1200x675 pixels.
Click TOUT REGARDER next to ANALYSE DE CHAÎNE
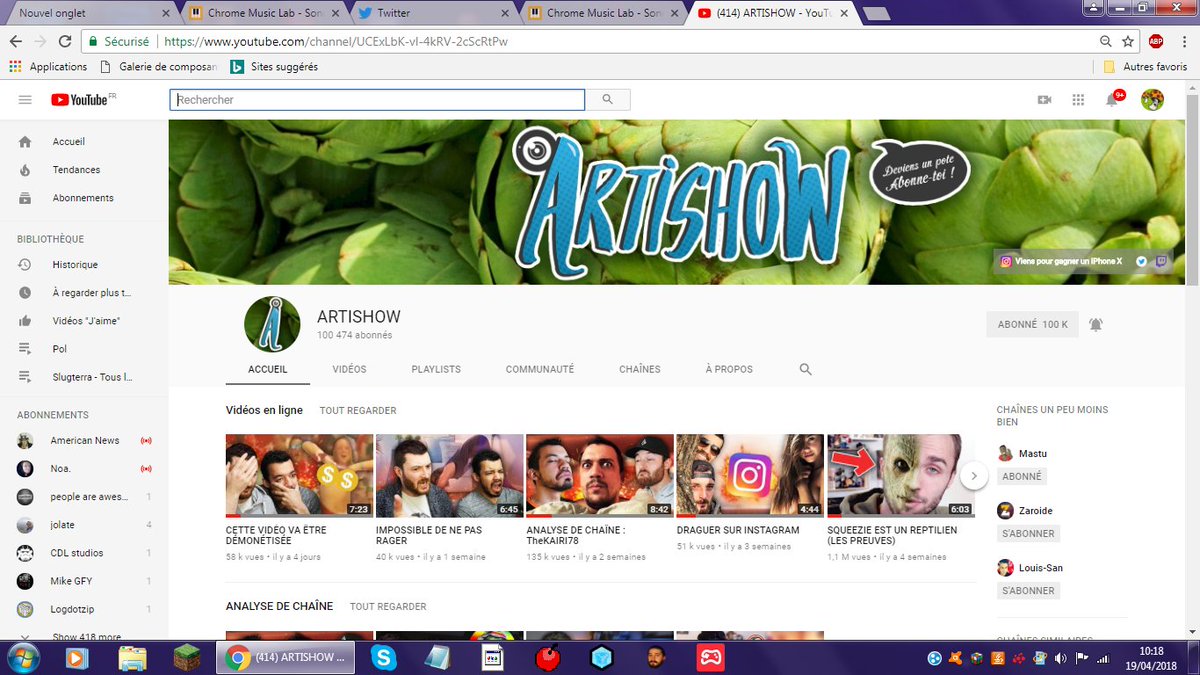point(388,607)
